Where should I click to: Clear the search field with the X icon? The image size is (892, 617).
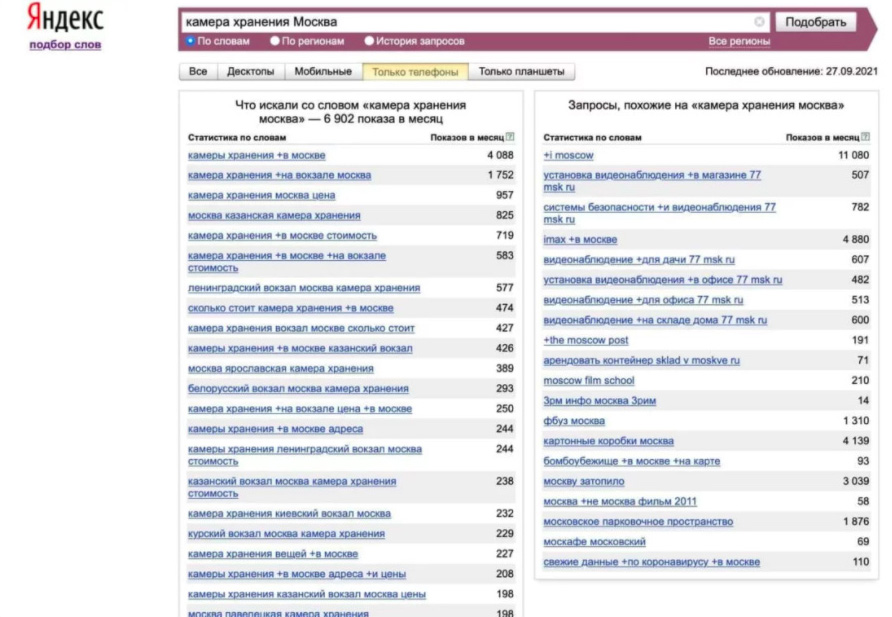(759, 22)
